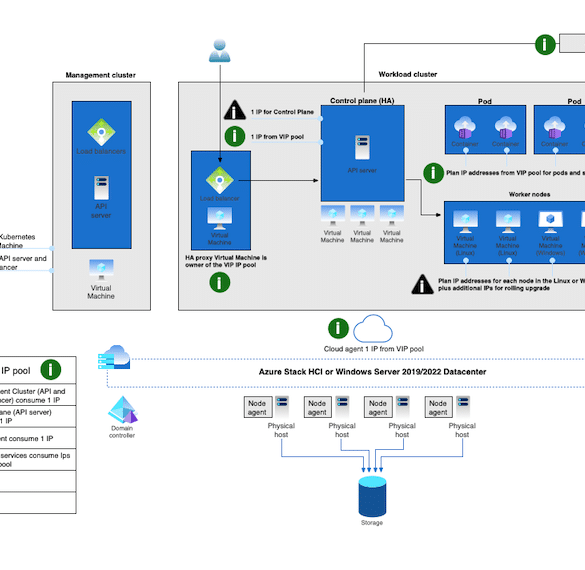The height and width of the screenshot is (570, 585).
Task: Click 'Azure Stack HCI or Windows Server' heading
Action: [372, 372]
